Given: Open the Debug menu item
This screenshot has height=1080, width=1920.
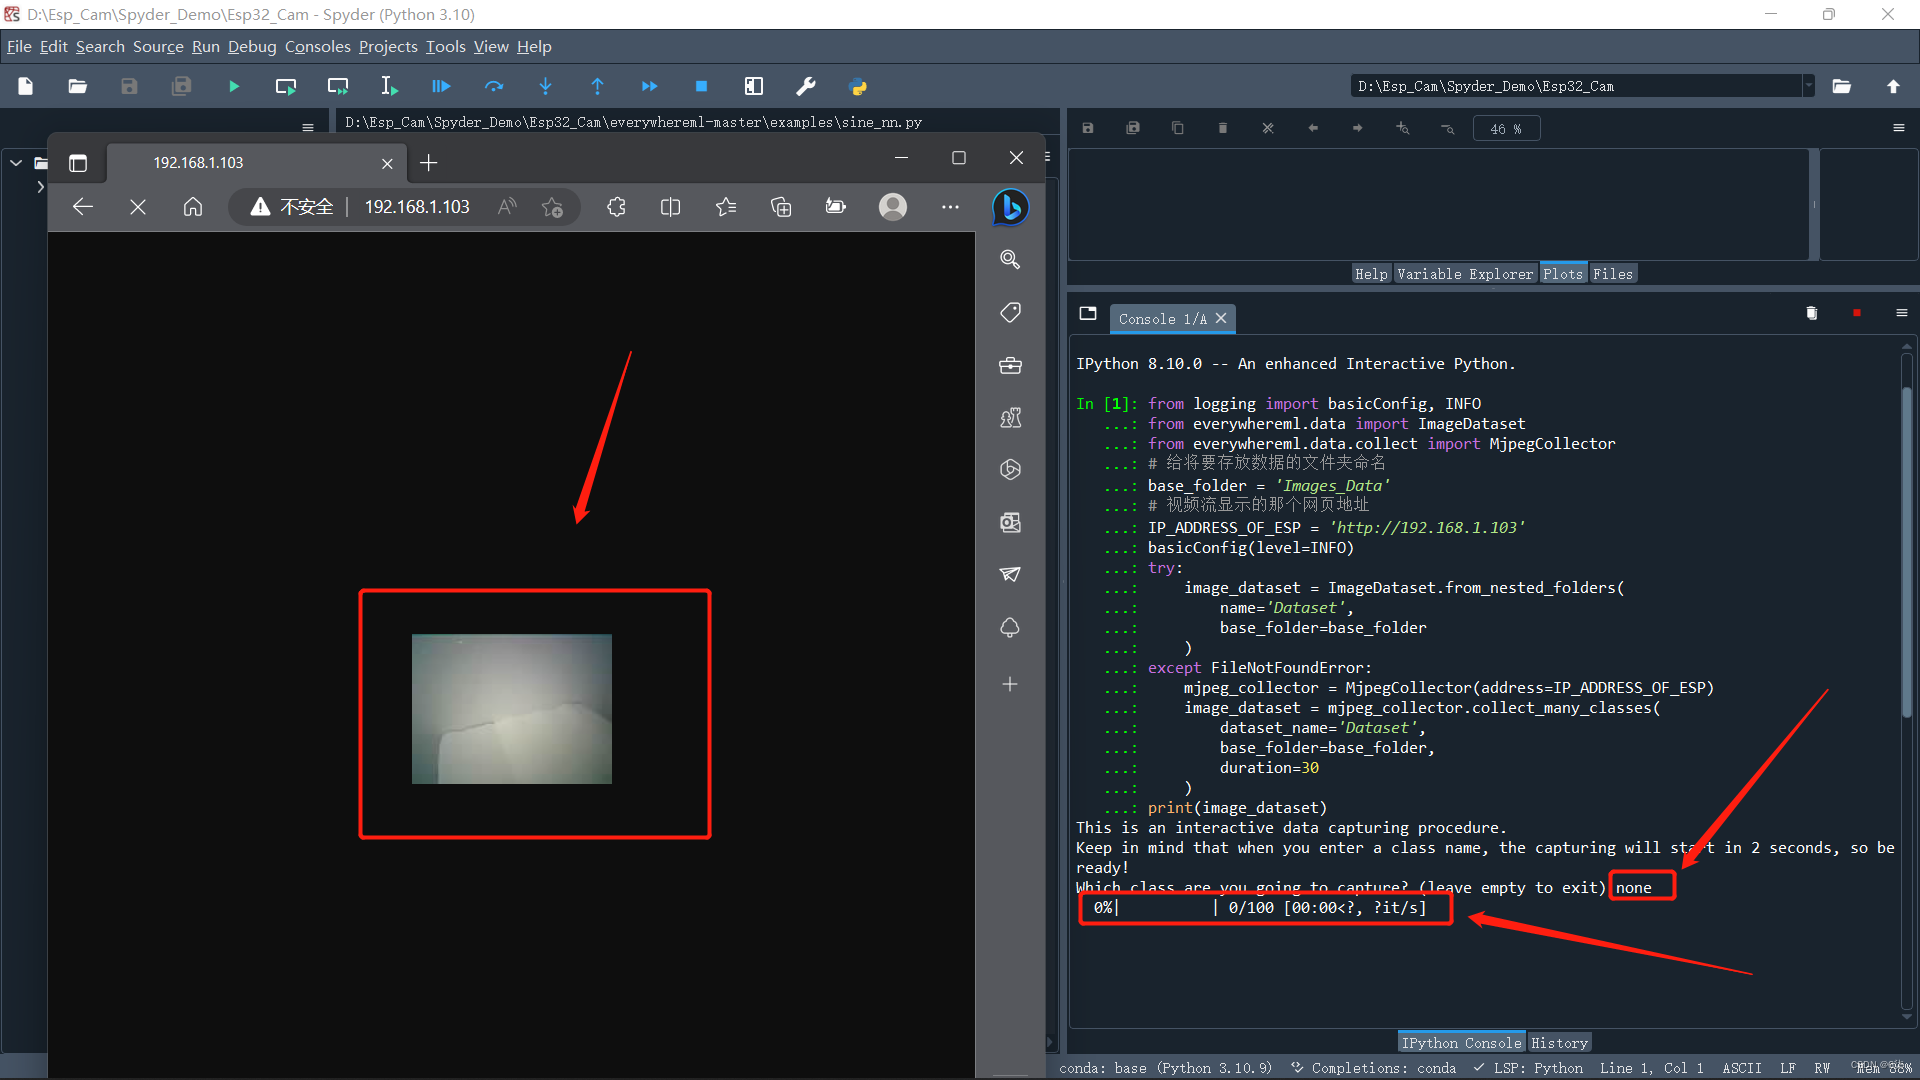Looking at the screenshot, I should click(253, 46).
